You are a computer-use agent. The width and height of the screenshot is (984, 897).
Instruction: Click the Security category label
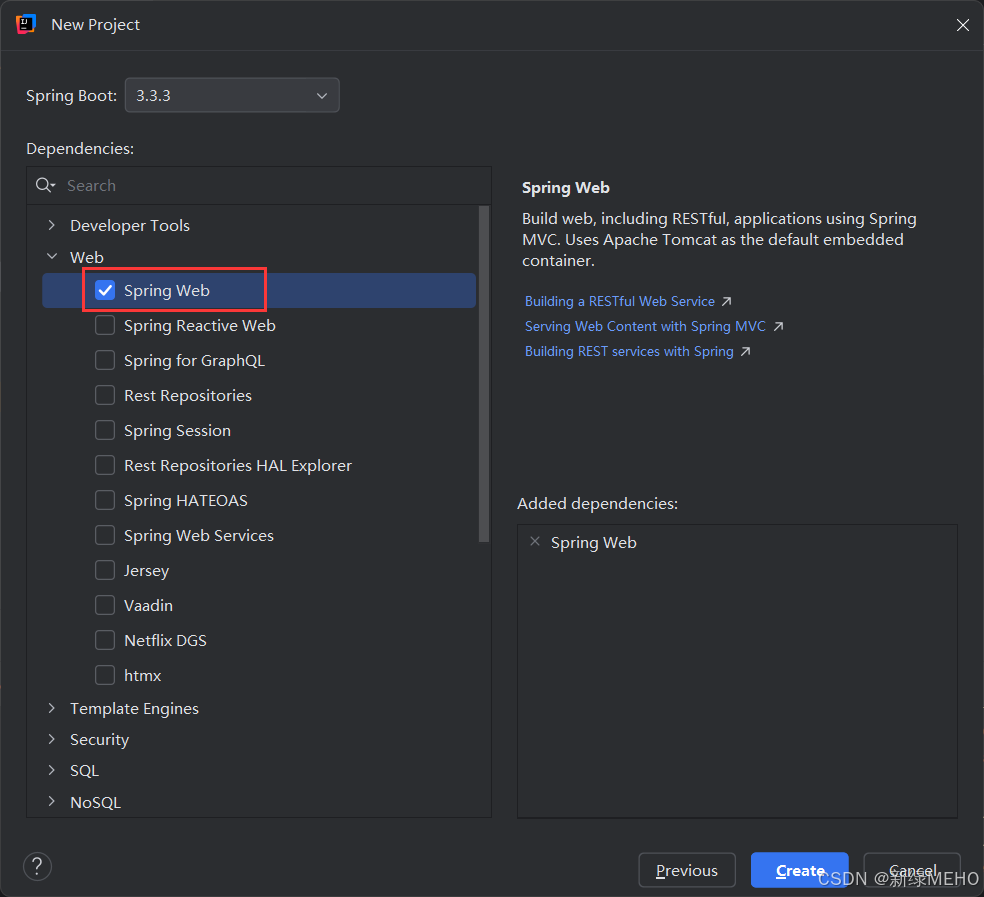pos(99,739)
